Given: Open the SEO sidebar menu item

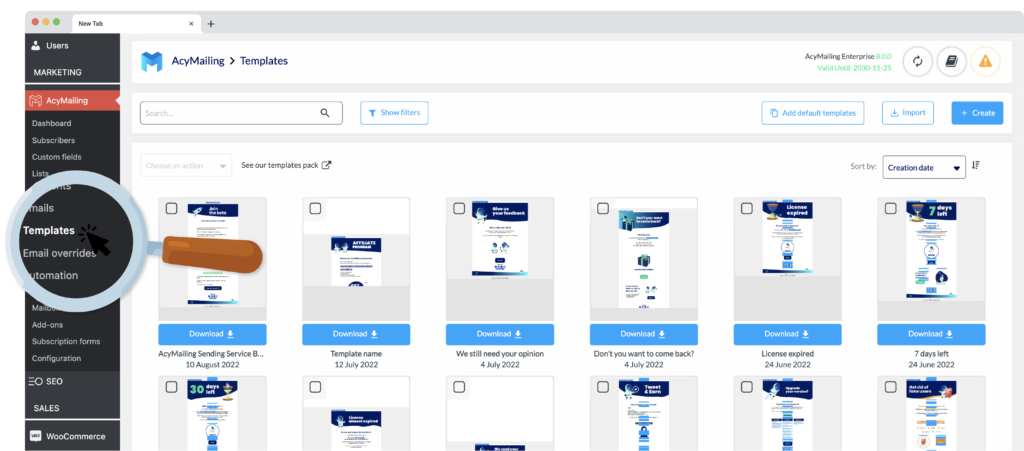Looking at the screenshot, I should point(72,381).
